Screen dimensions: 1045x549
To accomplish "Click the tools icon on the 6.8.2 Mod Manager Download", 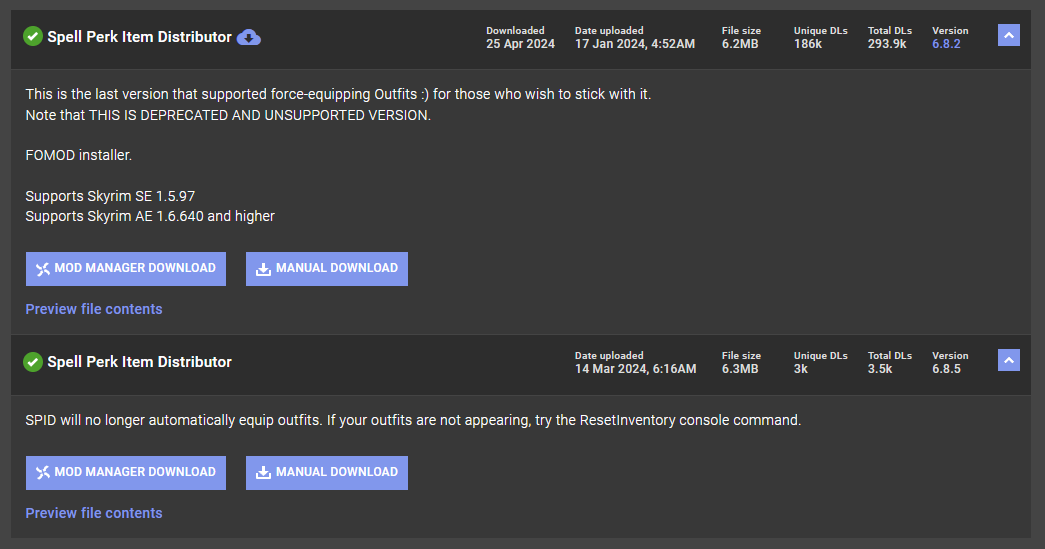I will [x=43, y=269].
